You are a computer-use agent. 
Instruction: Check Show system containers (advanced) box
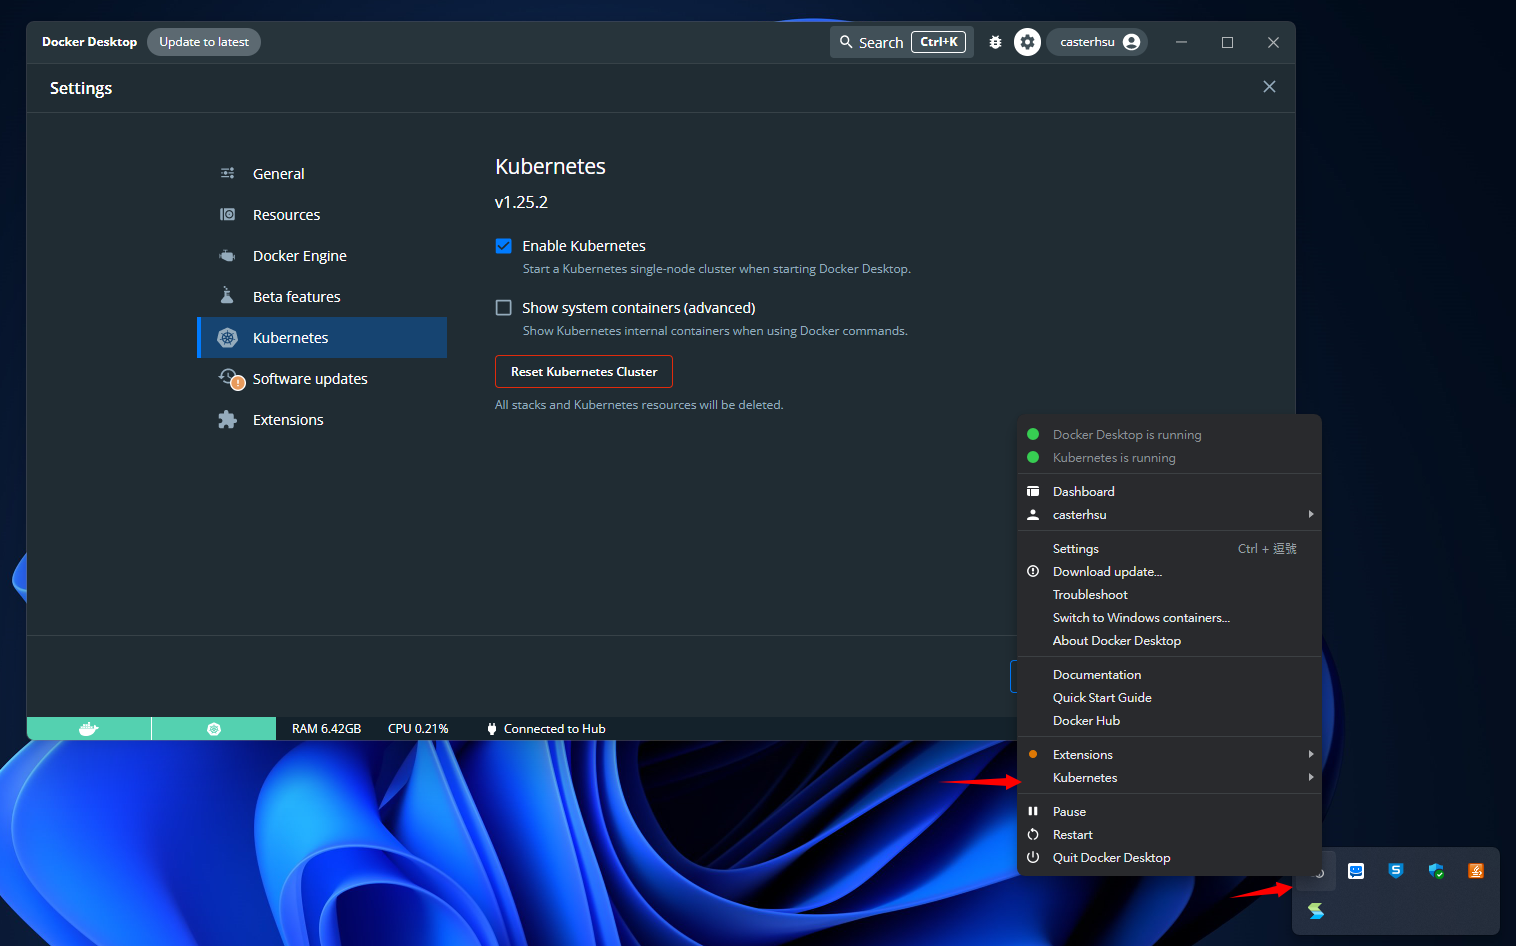(x=504, y=308)
